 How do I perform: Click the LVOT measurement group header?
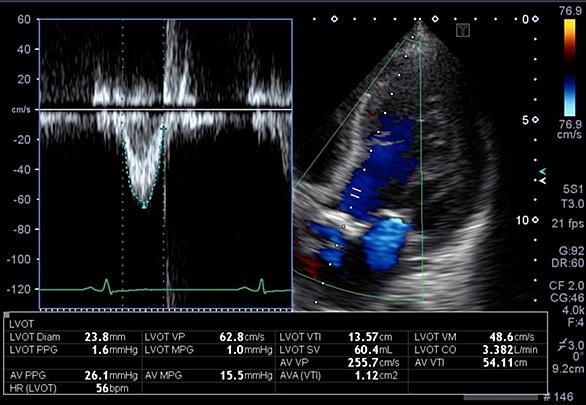(x=21, y=324)
